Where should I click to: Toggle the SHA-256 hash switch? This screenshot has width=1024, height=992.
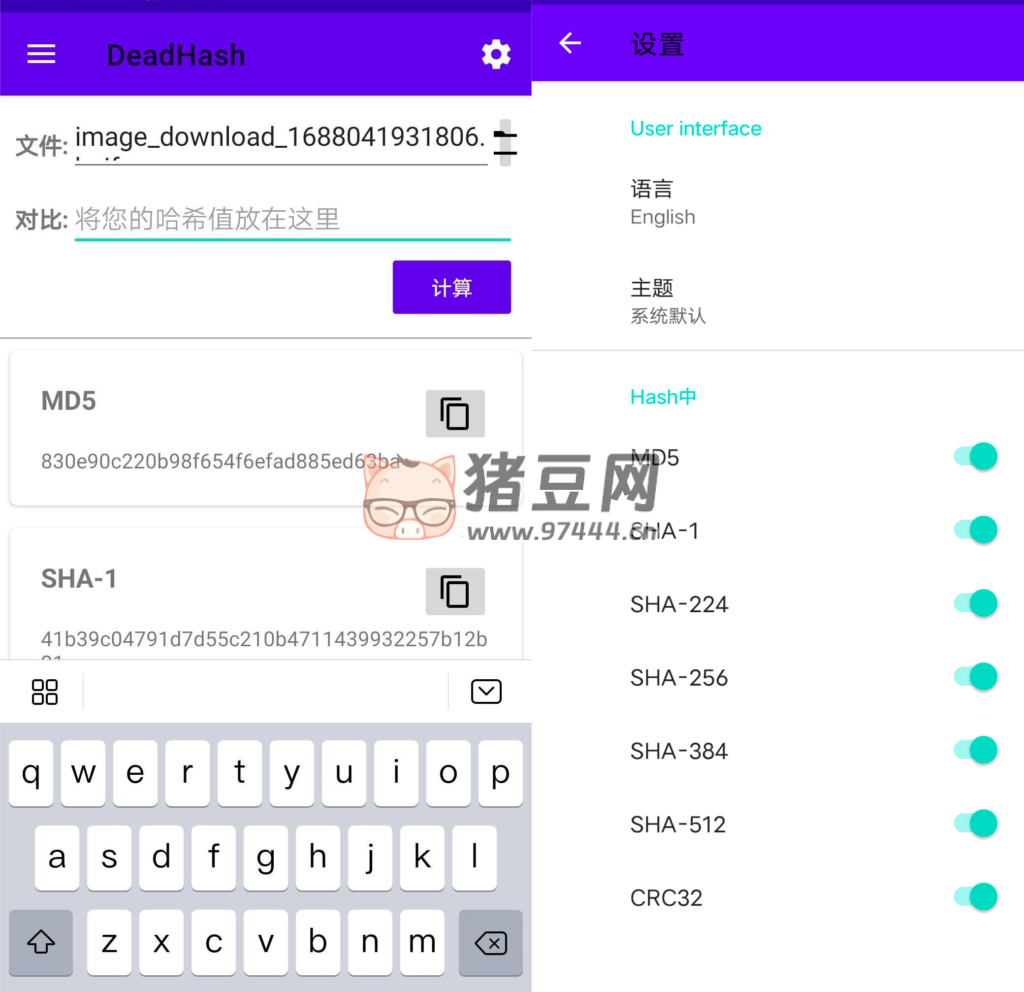pyautogui.click(x=976, y=677)
